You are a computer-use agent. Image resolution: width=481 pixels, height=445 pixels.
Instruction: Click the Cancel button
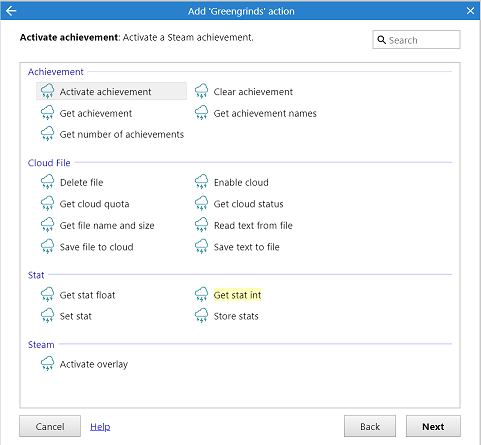point(50,426)
